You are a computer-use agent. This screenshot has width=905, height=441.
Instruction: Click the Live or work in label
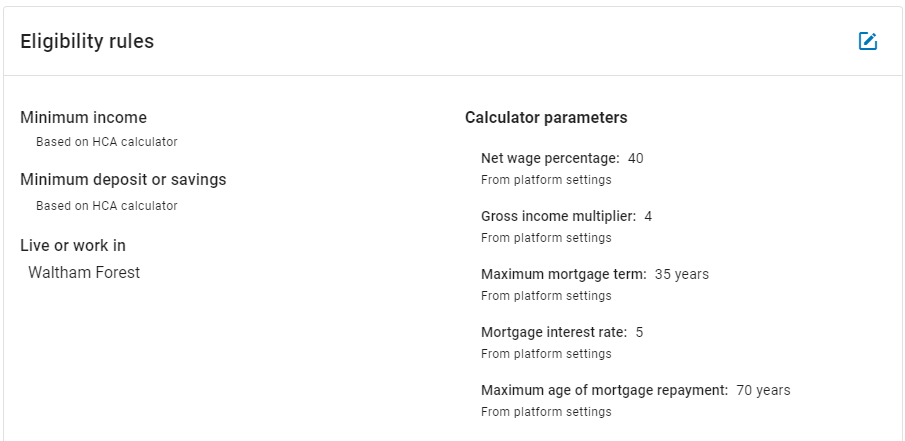click(x=73, y=246)
